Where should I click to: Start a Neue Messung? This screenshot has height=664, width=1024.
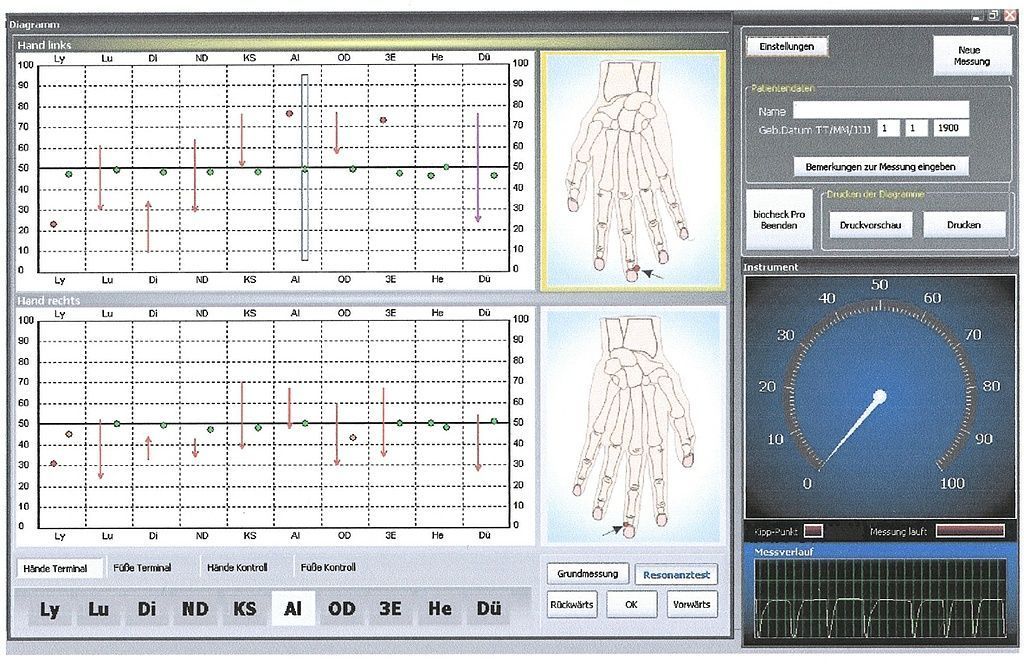click(972, 55)
